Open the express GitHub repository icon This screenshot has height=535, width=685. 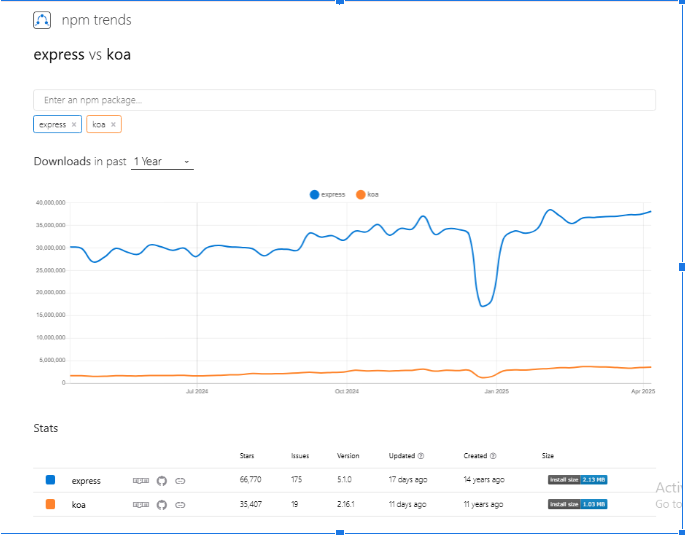pos(162,480)
